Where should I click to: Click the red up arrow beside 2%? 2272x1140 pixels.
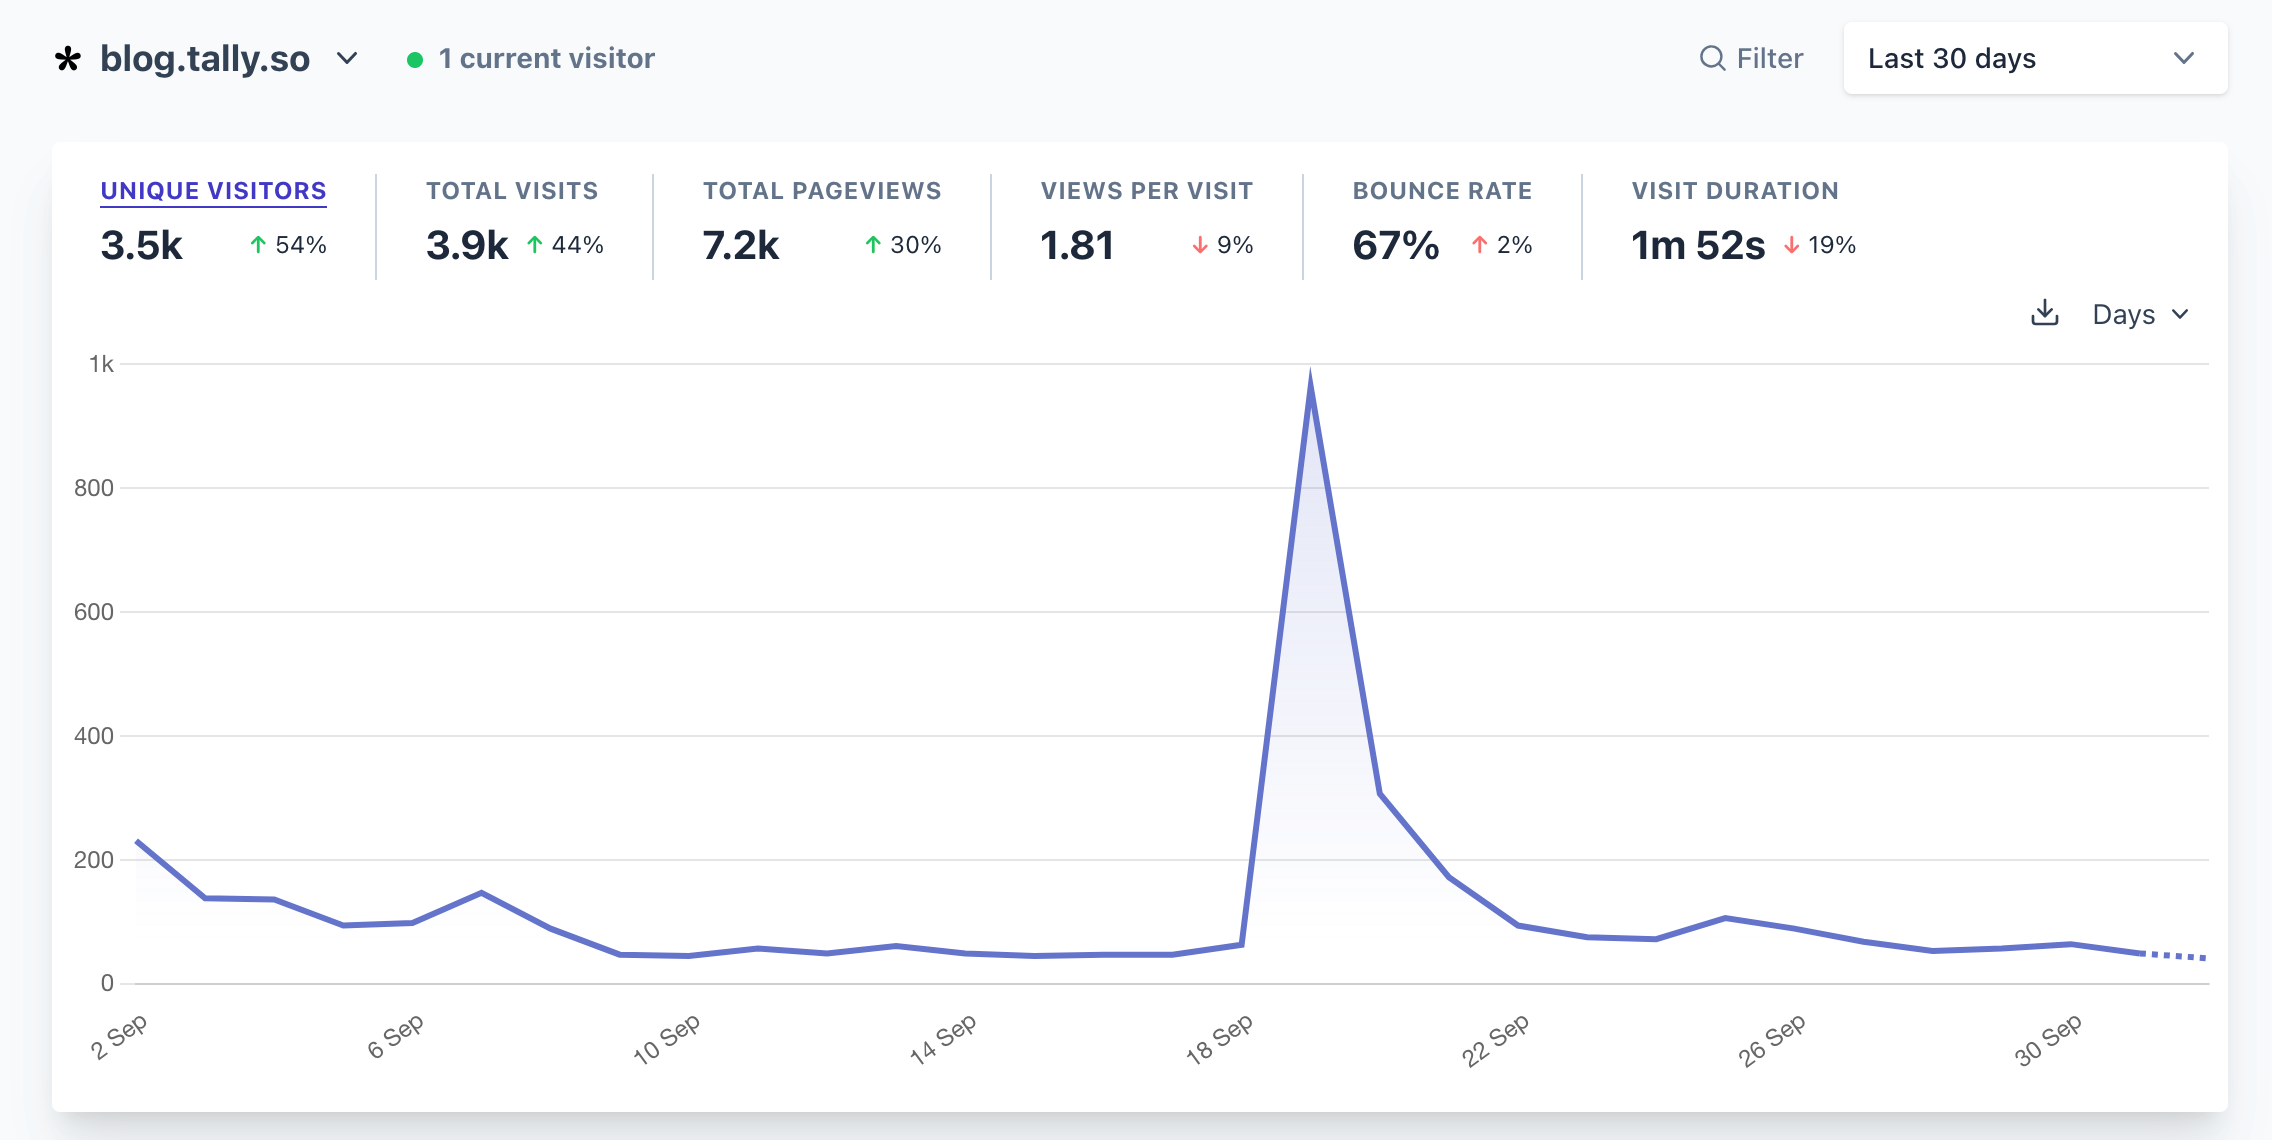(1479, 245)
